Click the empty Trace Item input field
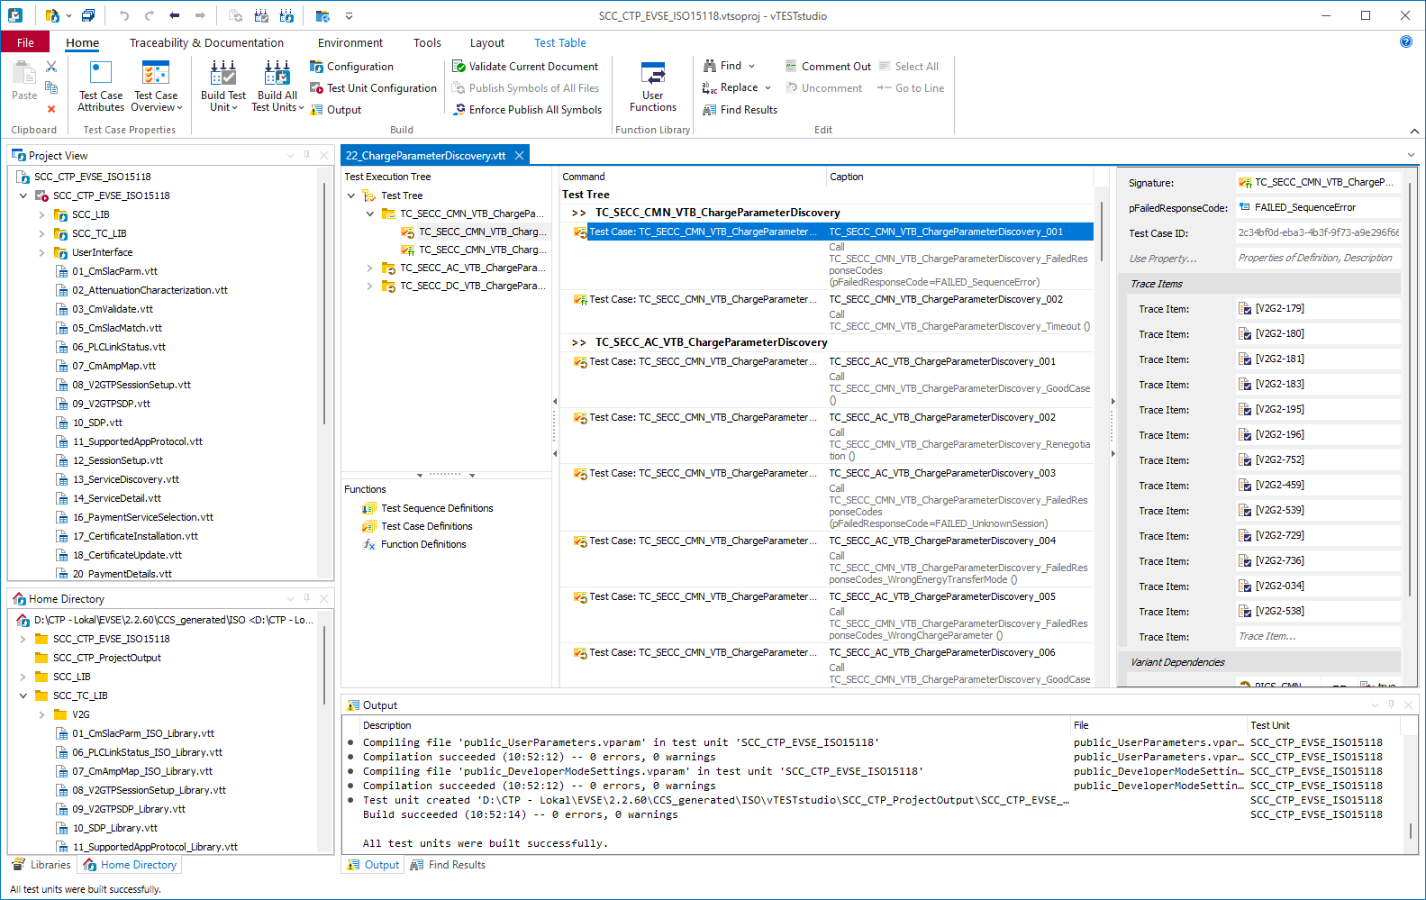 click(1318, 637)
